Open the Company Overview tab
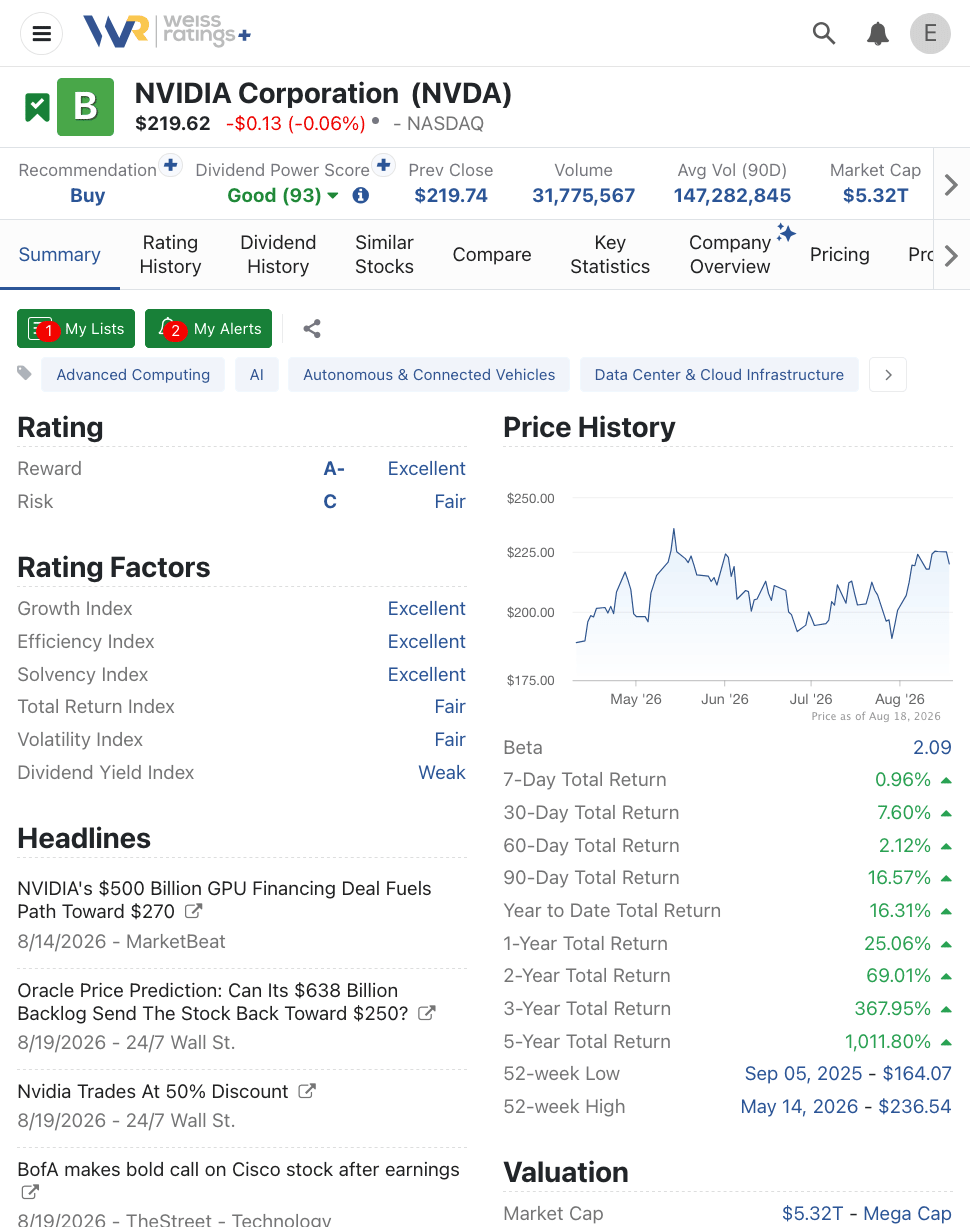This screenshot has width=970, height=1227. (730, 255)
